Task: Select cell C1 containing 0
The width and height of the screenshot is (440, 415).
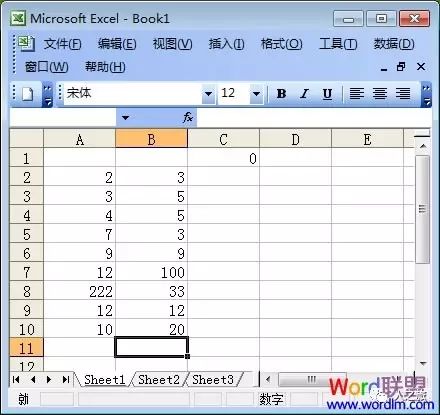Action: (x=223, y=158)
